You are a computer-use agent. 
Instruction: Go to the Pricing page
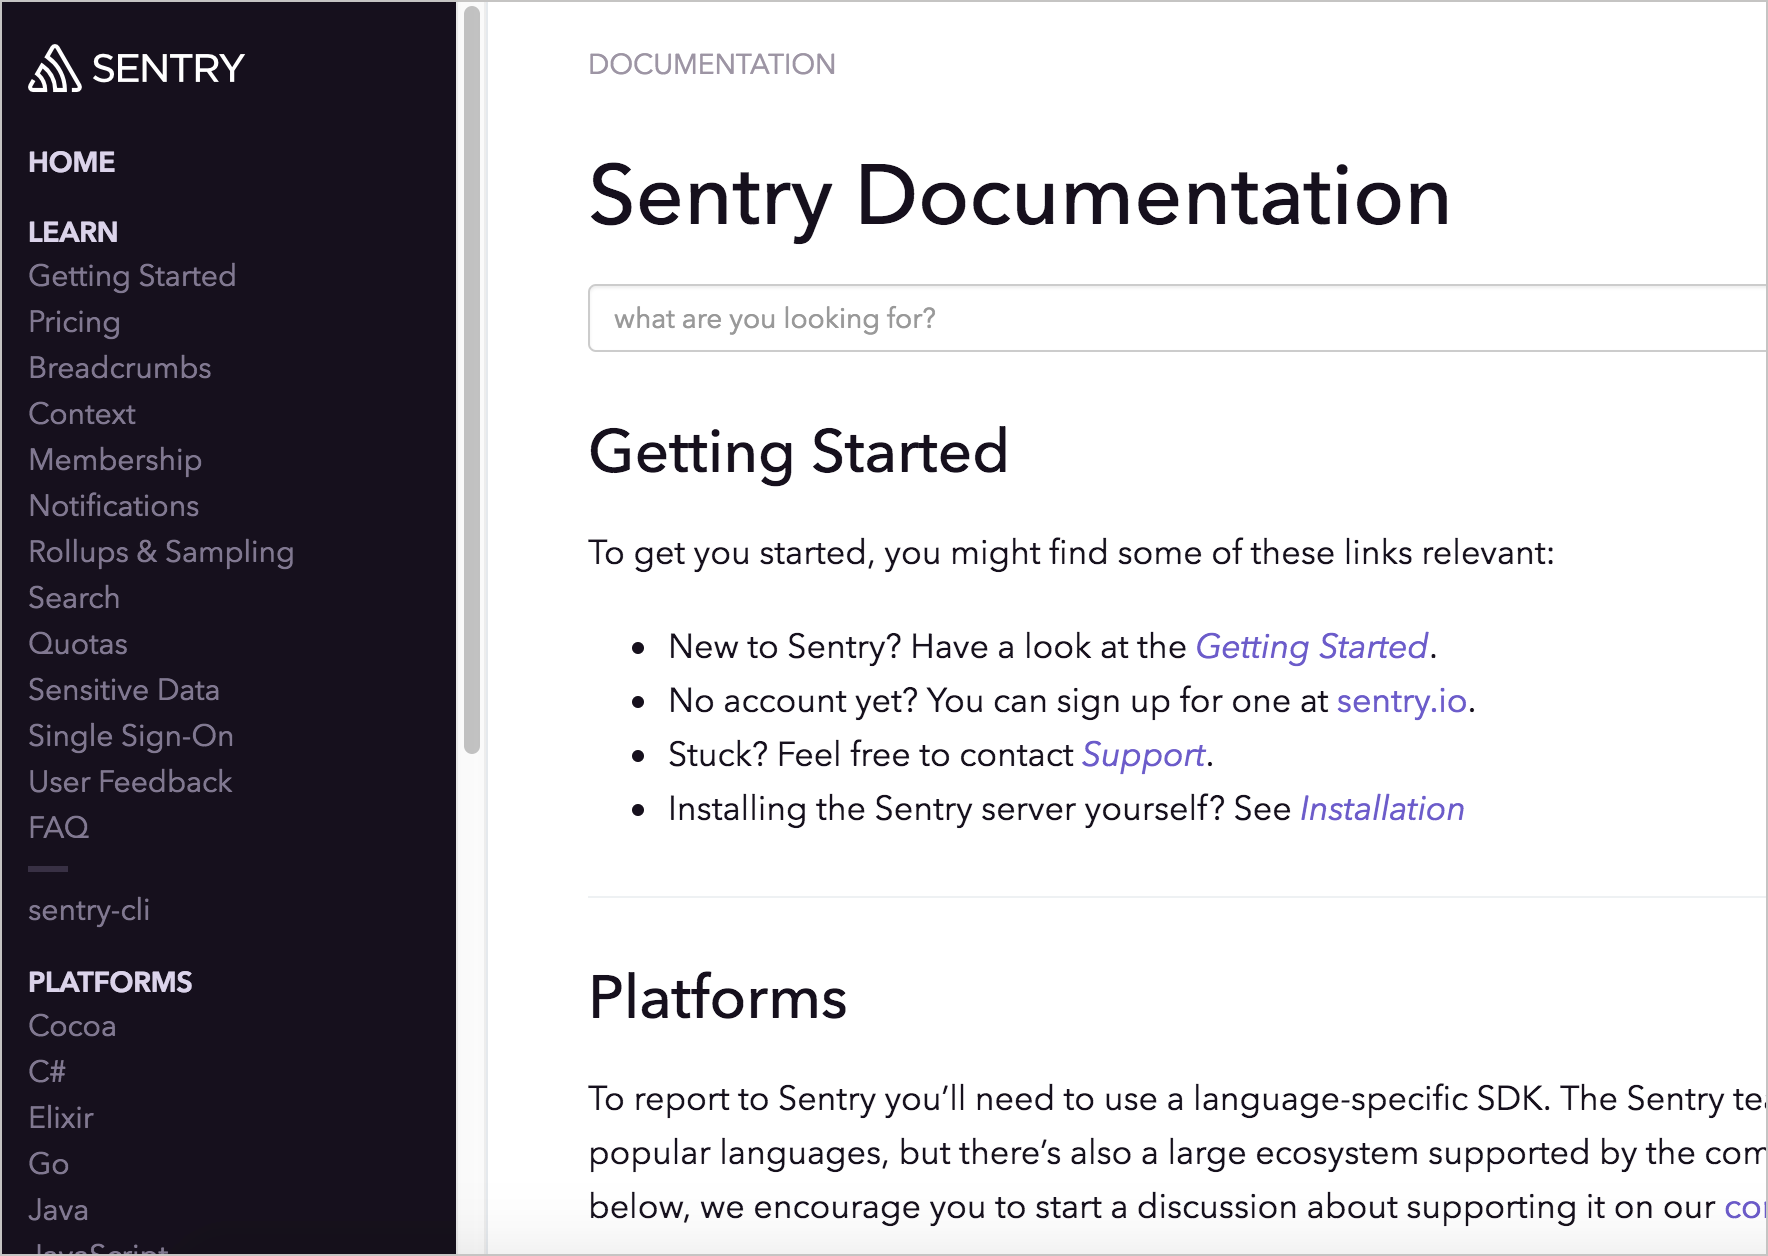click(x=74, y=322)
